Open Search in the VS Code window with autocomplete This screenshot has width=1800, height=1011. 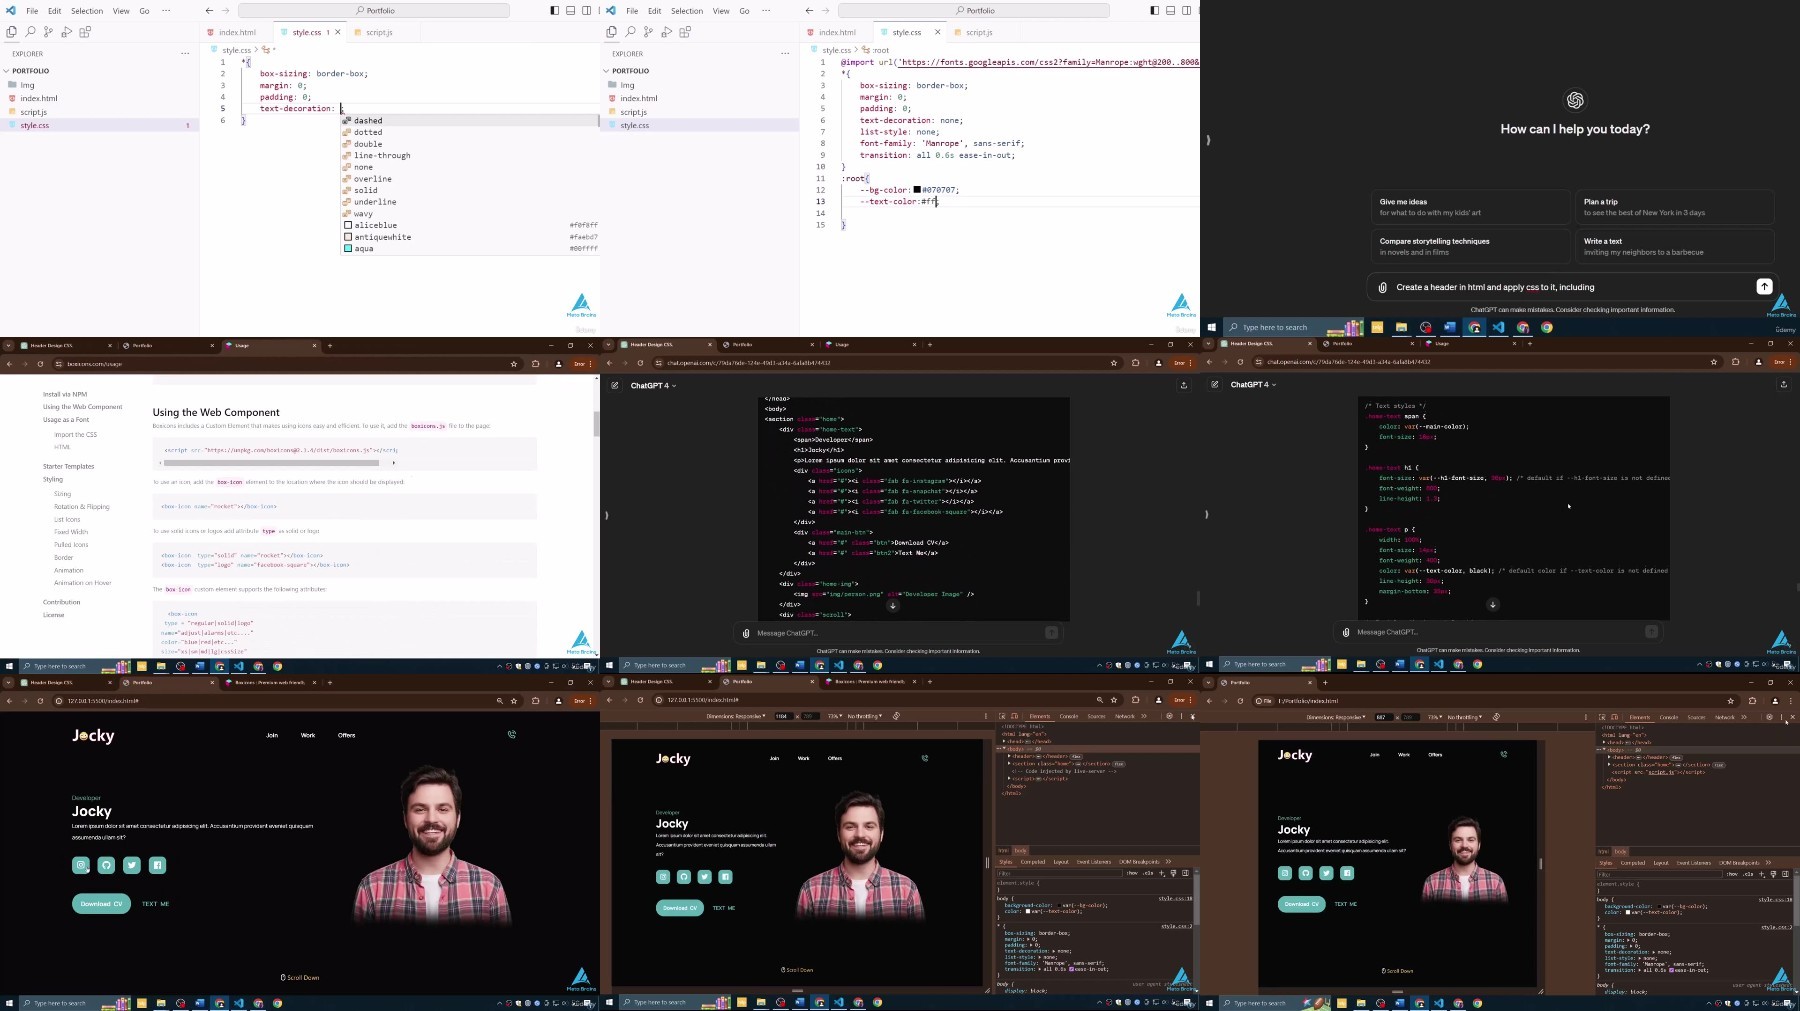point(30,32)
